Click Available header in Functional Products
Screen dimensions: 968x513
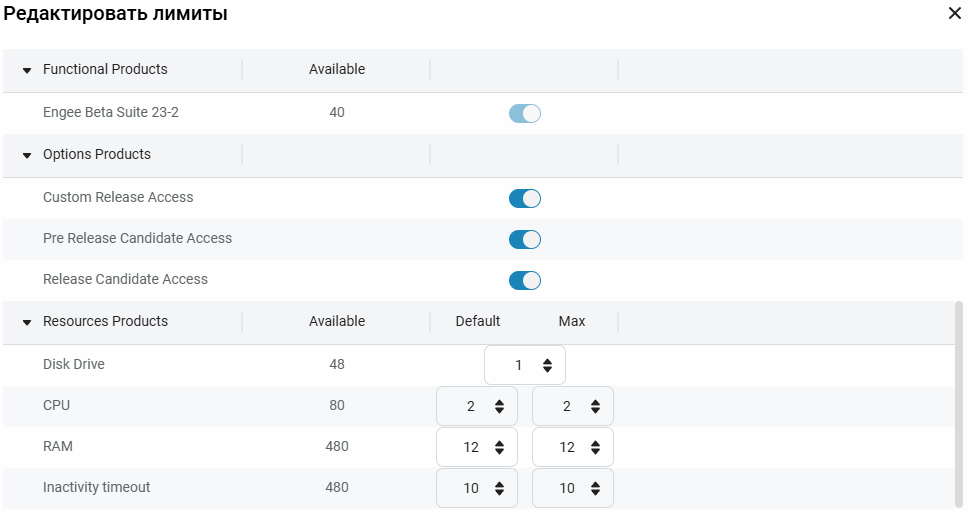pos(337,69)
